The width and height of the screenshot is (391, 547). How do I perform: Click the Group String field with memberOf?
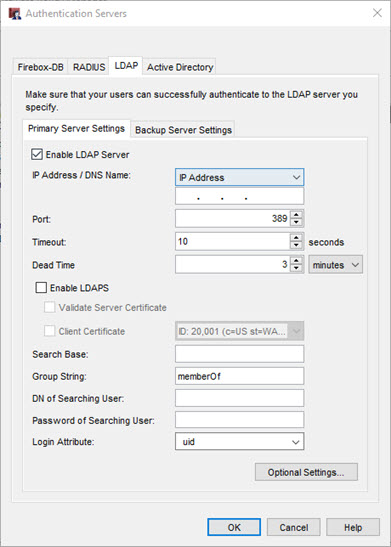pos(239,376)
